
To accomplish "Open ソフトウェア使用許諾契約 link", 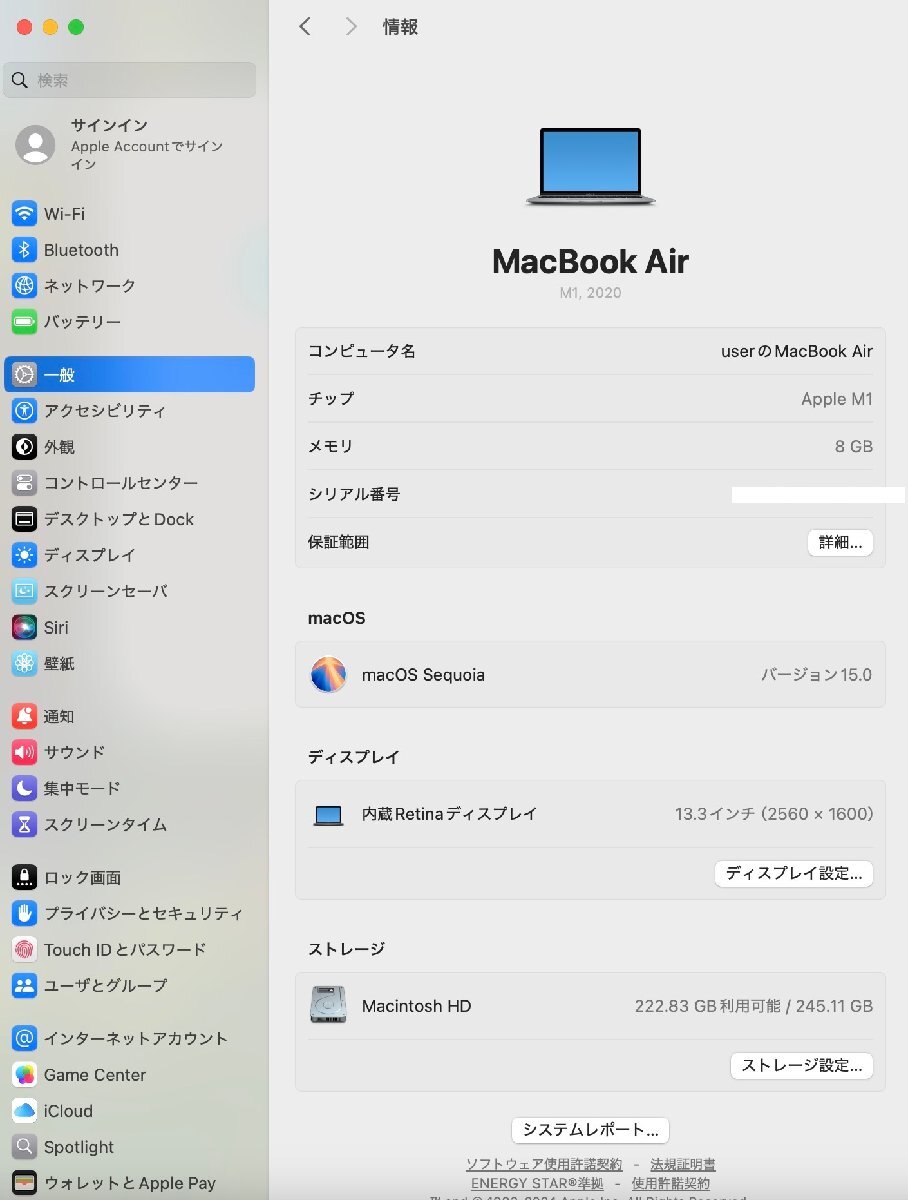I will click(544, 1164).
